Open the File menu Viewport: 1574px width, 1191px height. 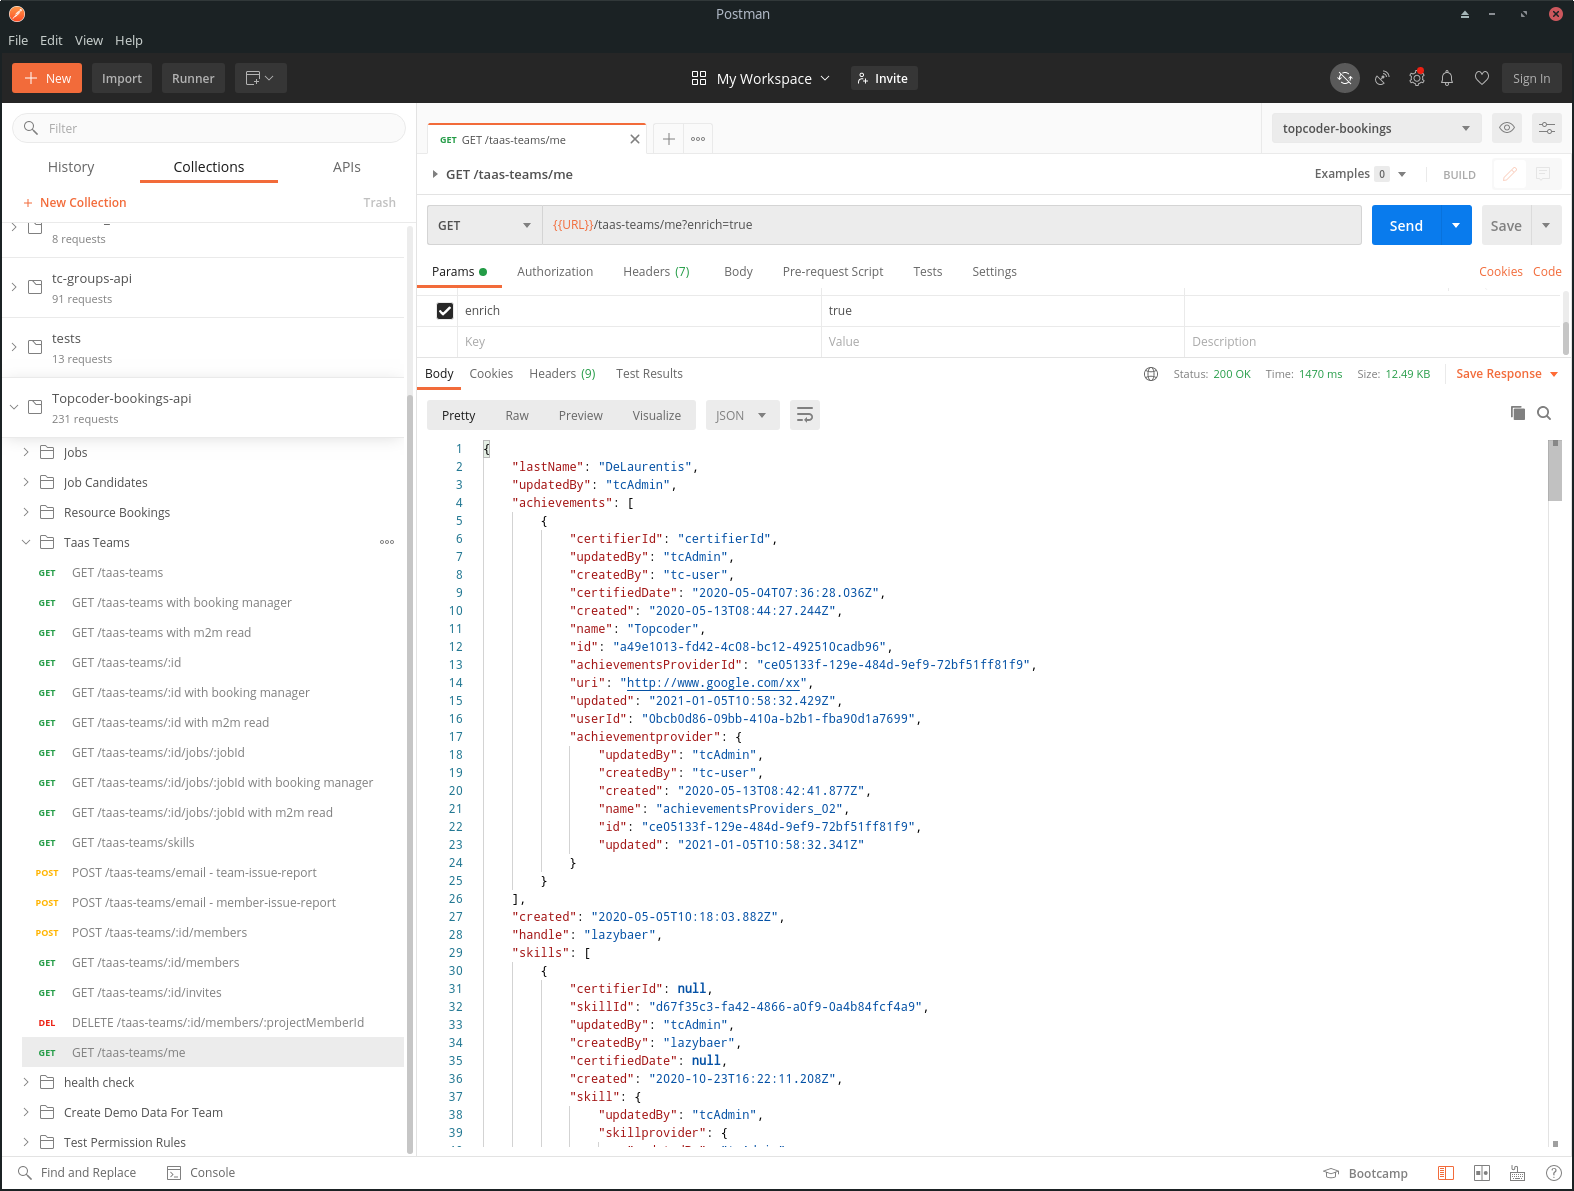click(x=18, y=40)
